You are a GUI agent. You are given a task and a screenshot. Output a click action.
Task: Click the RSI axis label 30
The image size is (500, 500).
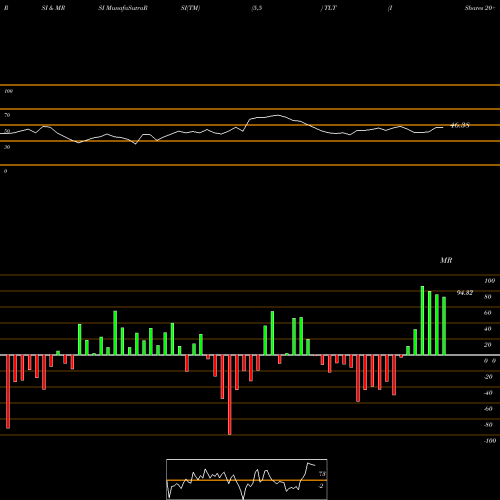(7, 147)
